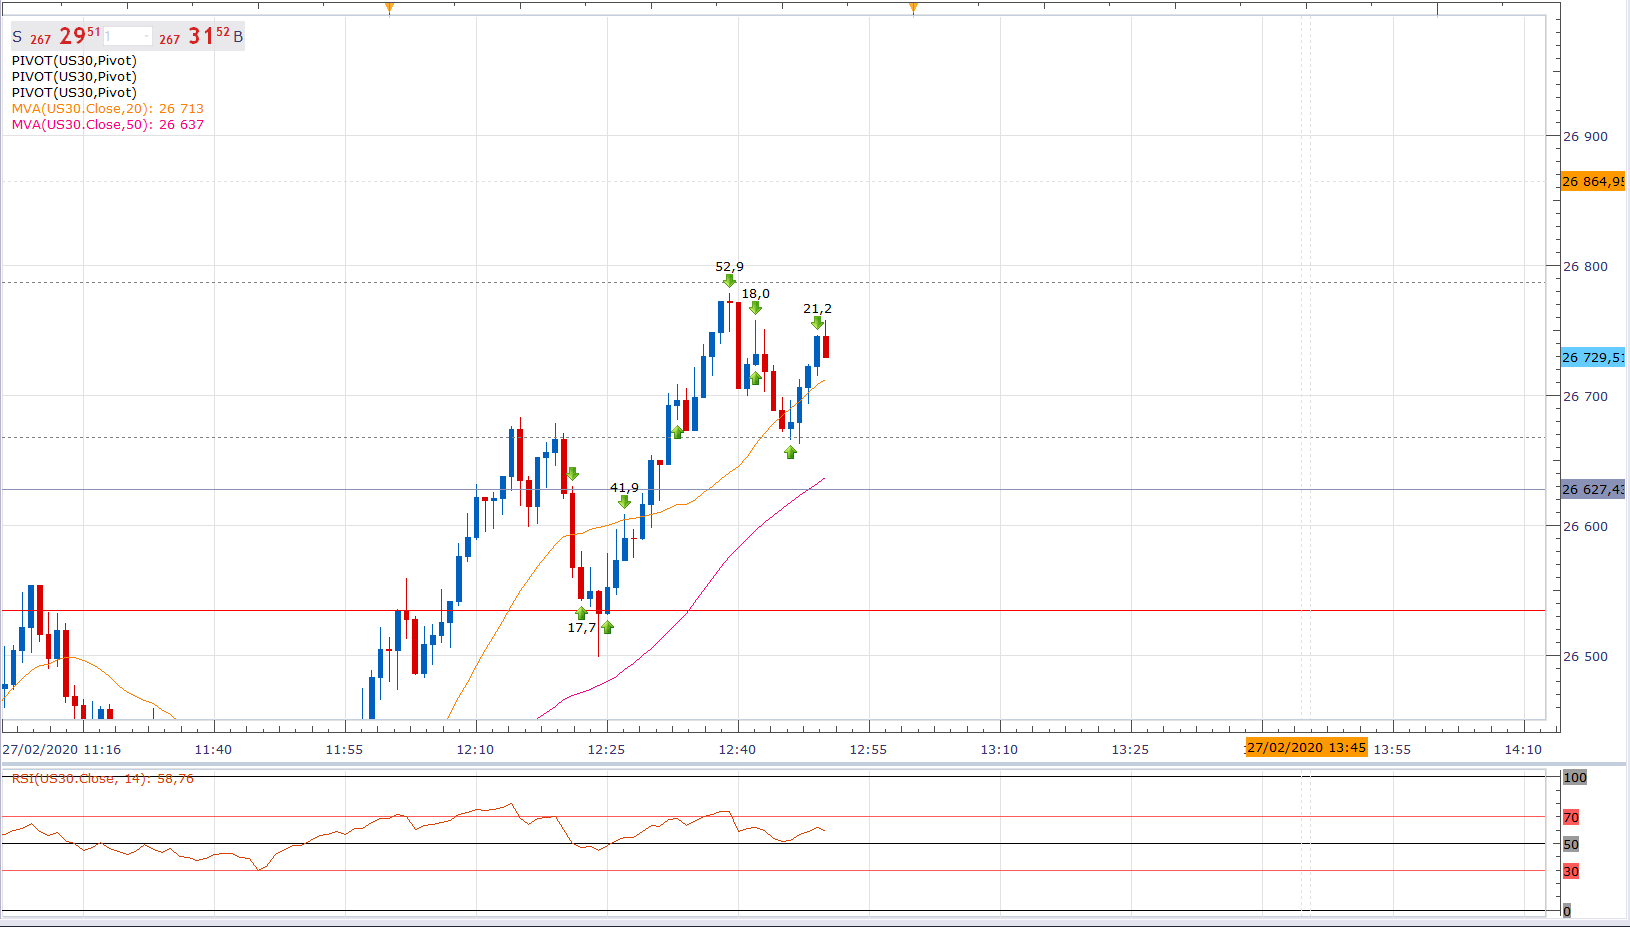Click the Sell price button showing 267 29
Image resolution: width=1630 pixels, height=927 pixels.
click(56, 37)
